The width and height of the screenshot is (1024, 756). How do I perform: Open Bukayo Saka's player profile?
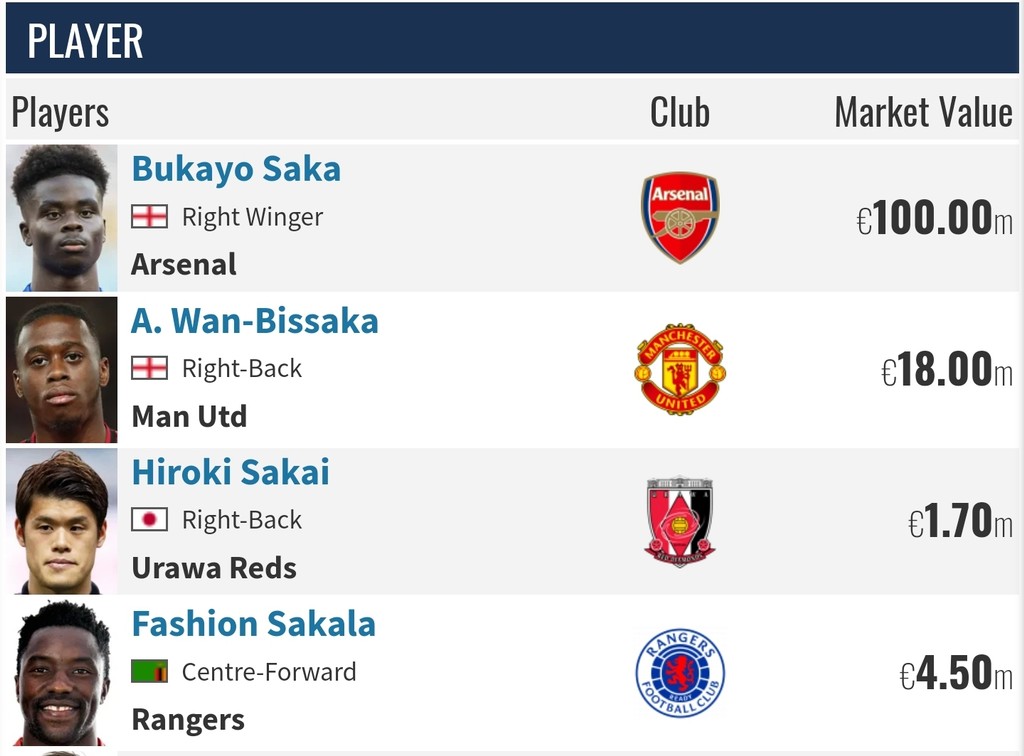click(236, 169)
